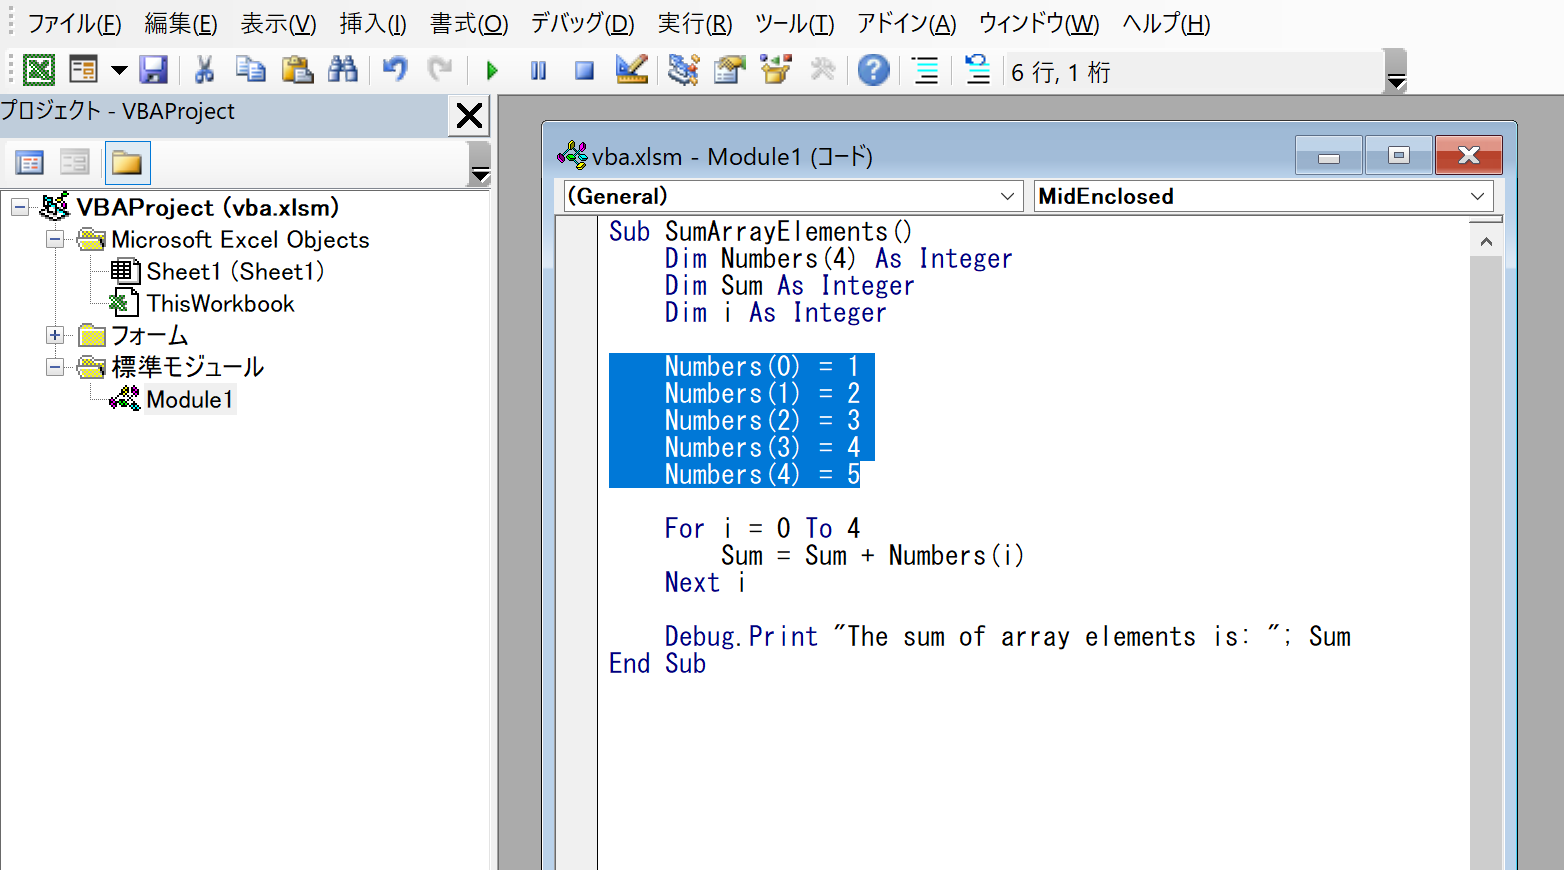This screenshot has width=1564, height=870.
Task: Open the Toolbox icon
Action: [x=822, y=70]
